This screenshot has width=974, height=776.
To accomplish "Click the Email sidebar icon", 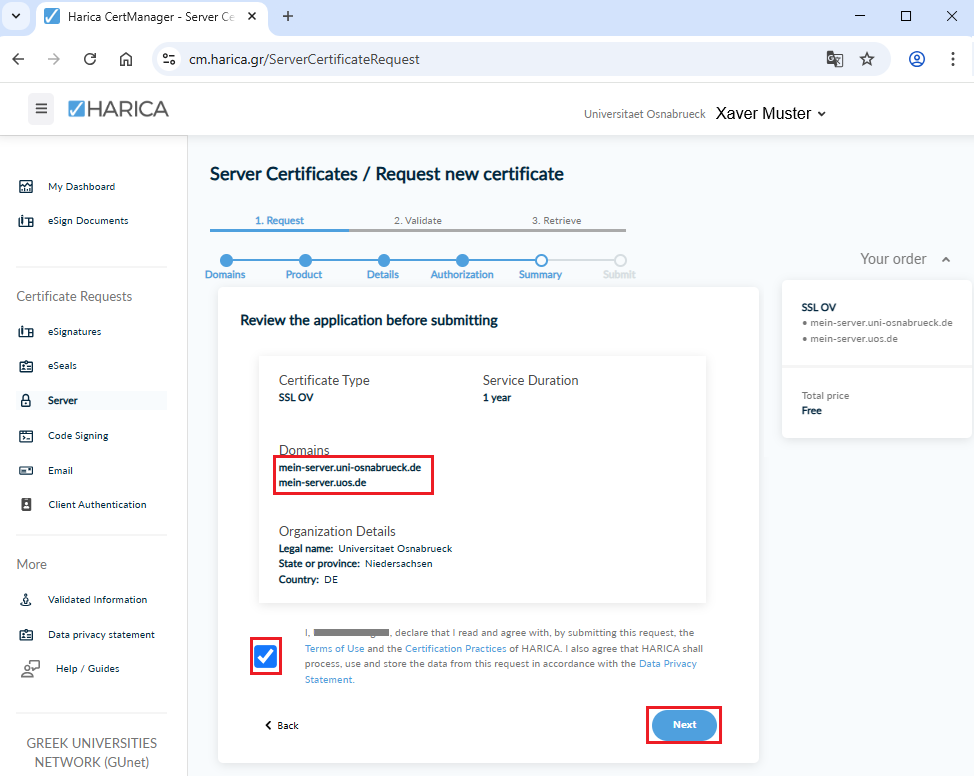I will (26, 471).
